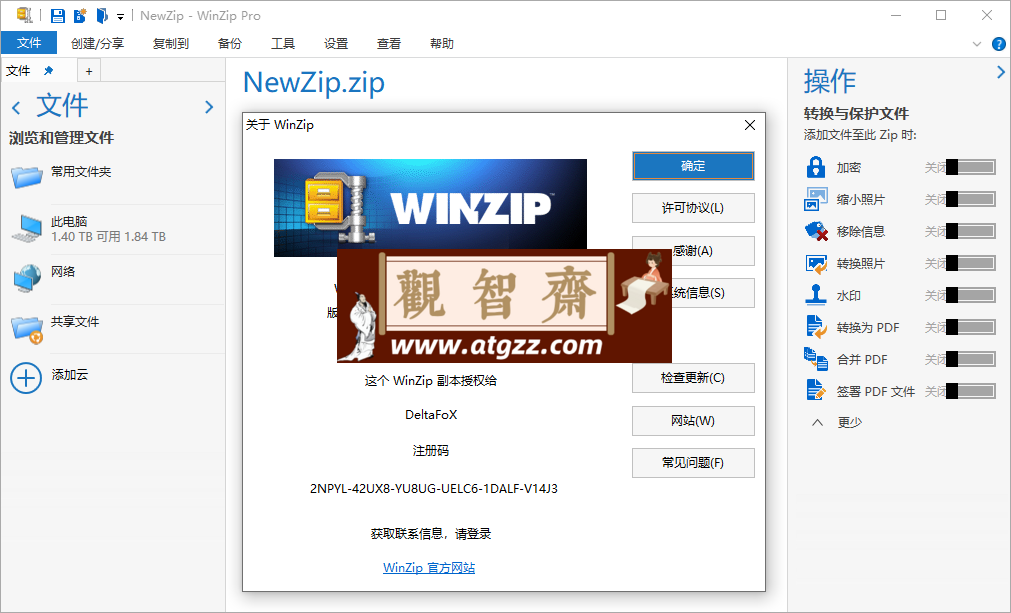This screenshot has width=1011, height=613.
Task: Open the quick access toolbar dropdown arrow
Action: tap(121, 17)
